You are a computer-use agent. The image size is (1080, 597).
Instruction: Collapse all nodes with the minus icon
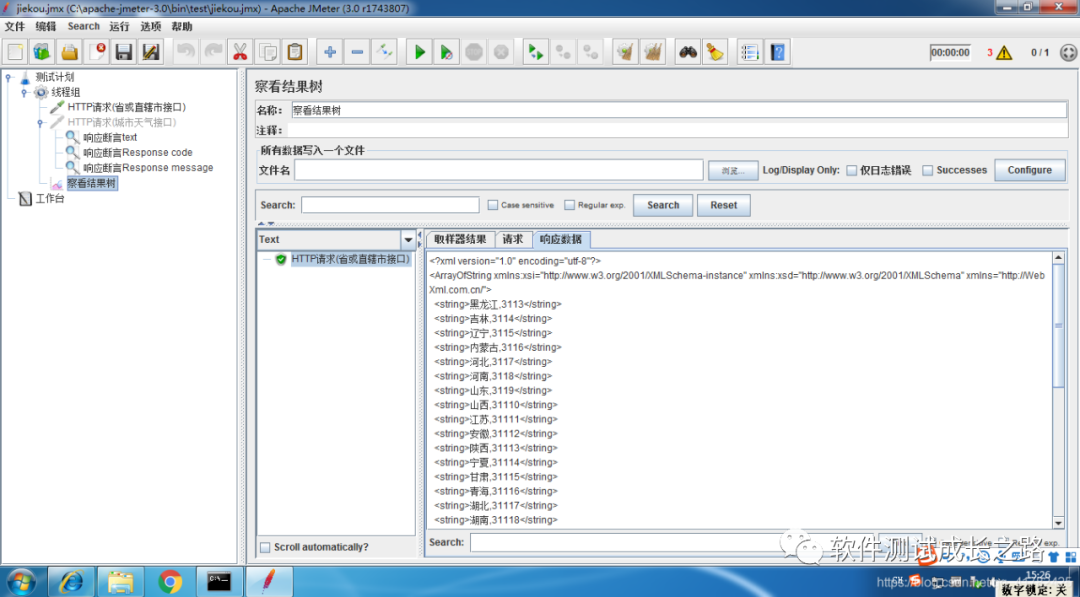[357, 52]
